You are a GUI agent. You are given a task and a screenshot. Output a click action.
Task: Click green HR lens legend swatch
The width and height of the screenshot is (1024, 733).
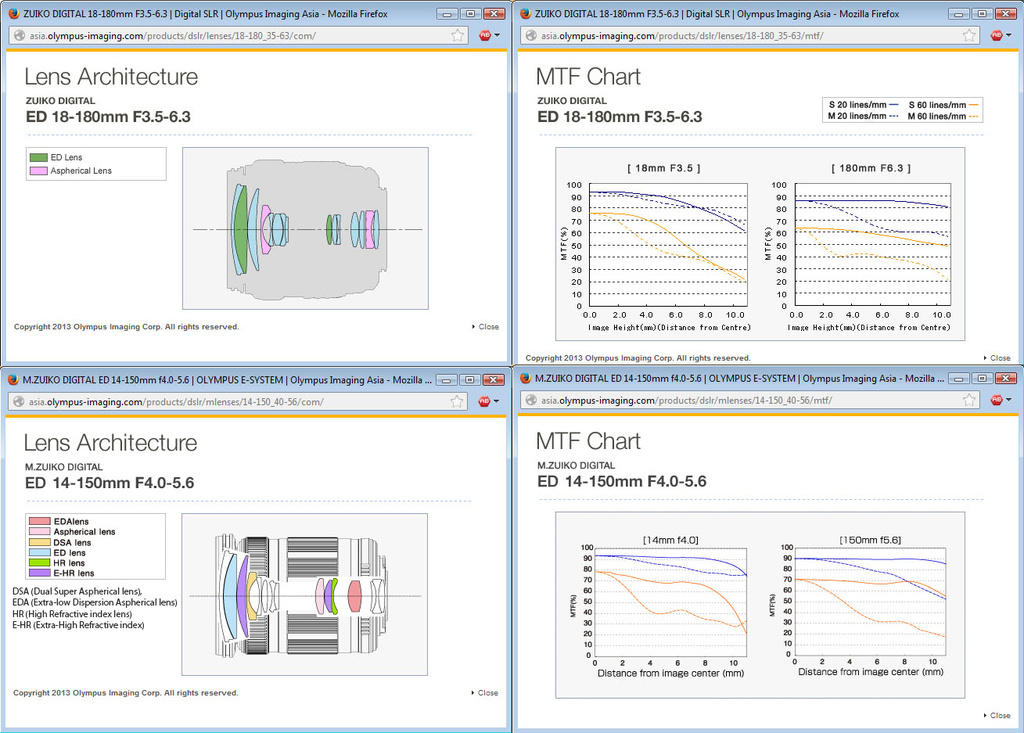click(x=40, y=562)
